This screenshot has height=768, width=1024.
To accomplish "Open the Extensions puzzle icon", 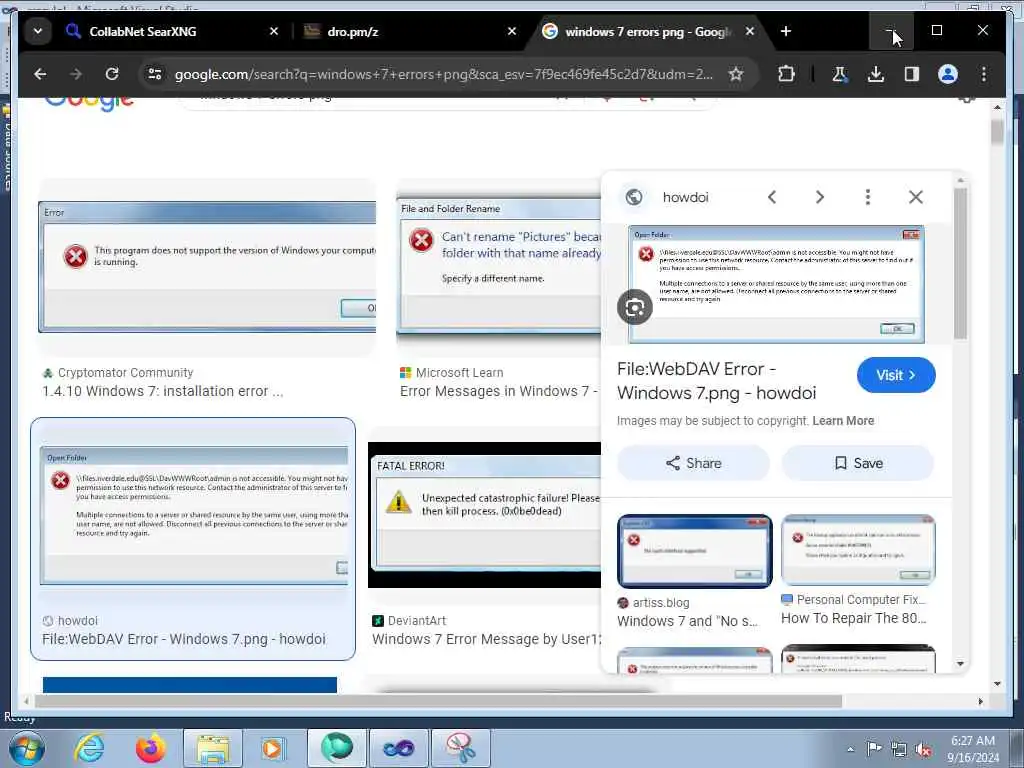I will 786,74.
